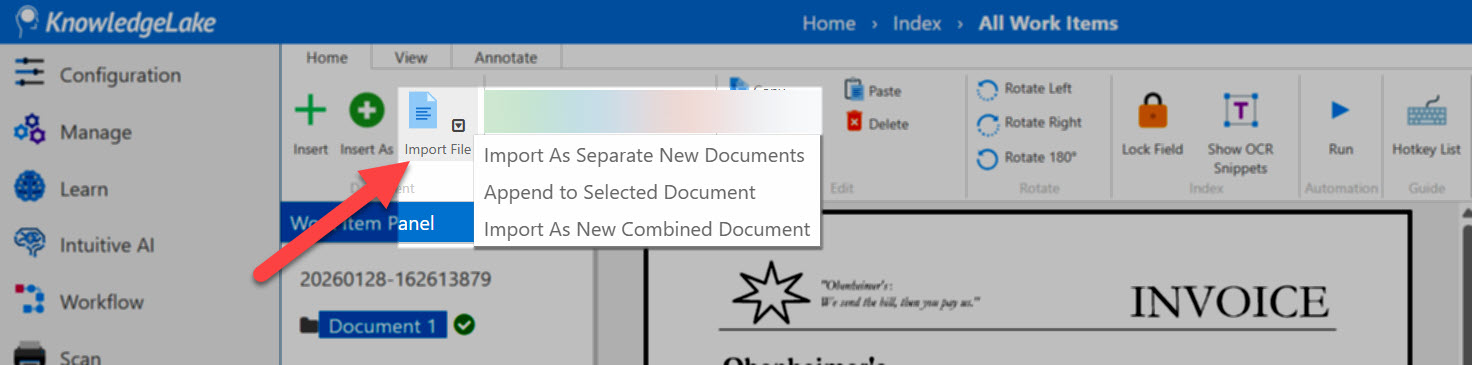Screen dimensions: 1472x365
Task: Go to Index in the breadcrumb
Action: [x=918, y=23]
